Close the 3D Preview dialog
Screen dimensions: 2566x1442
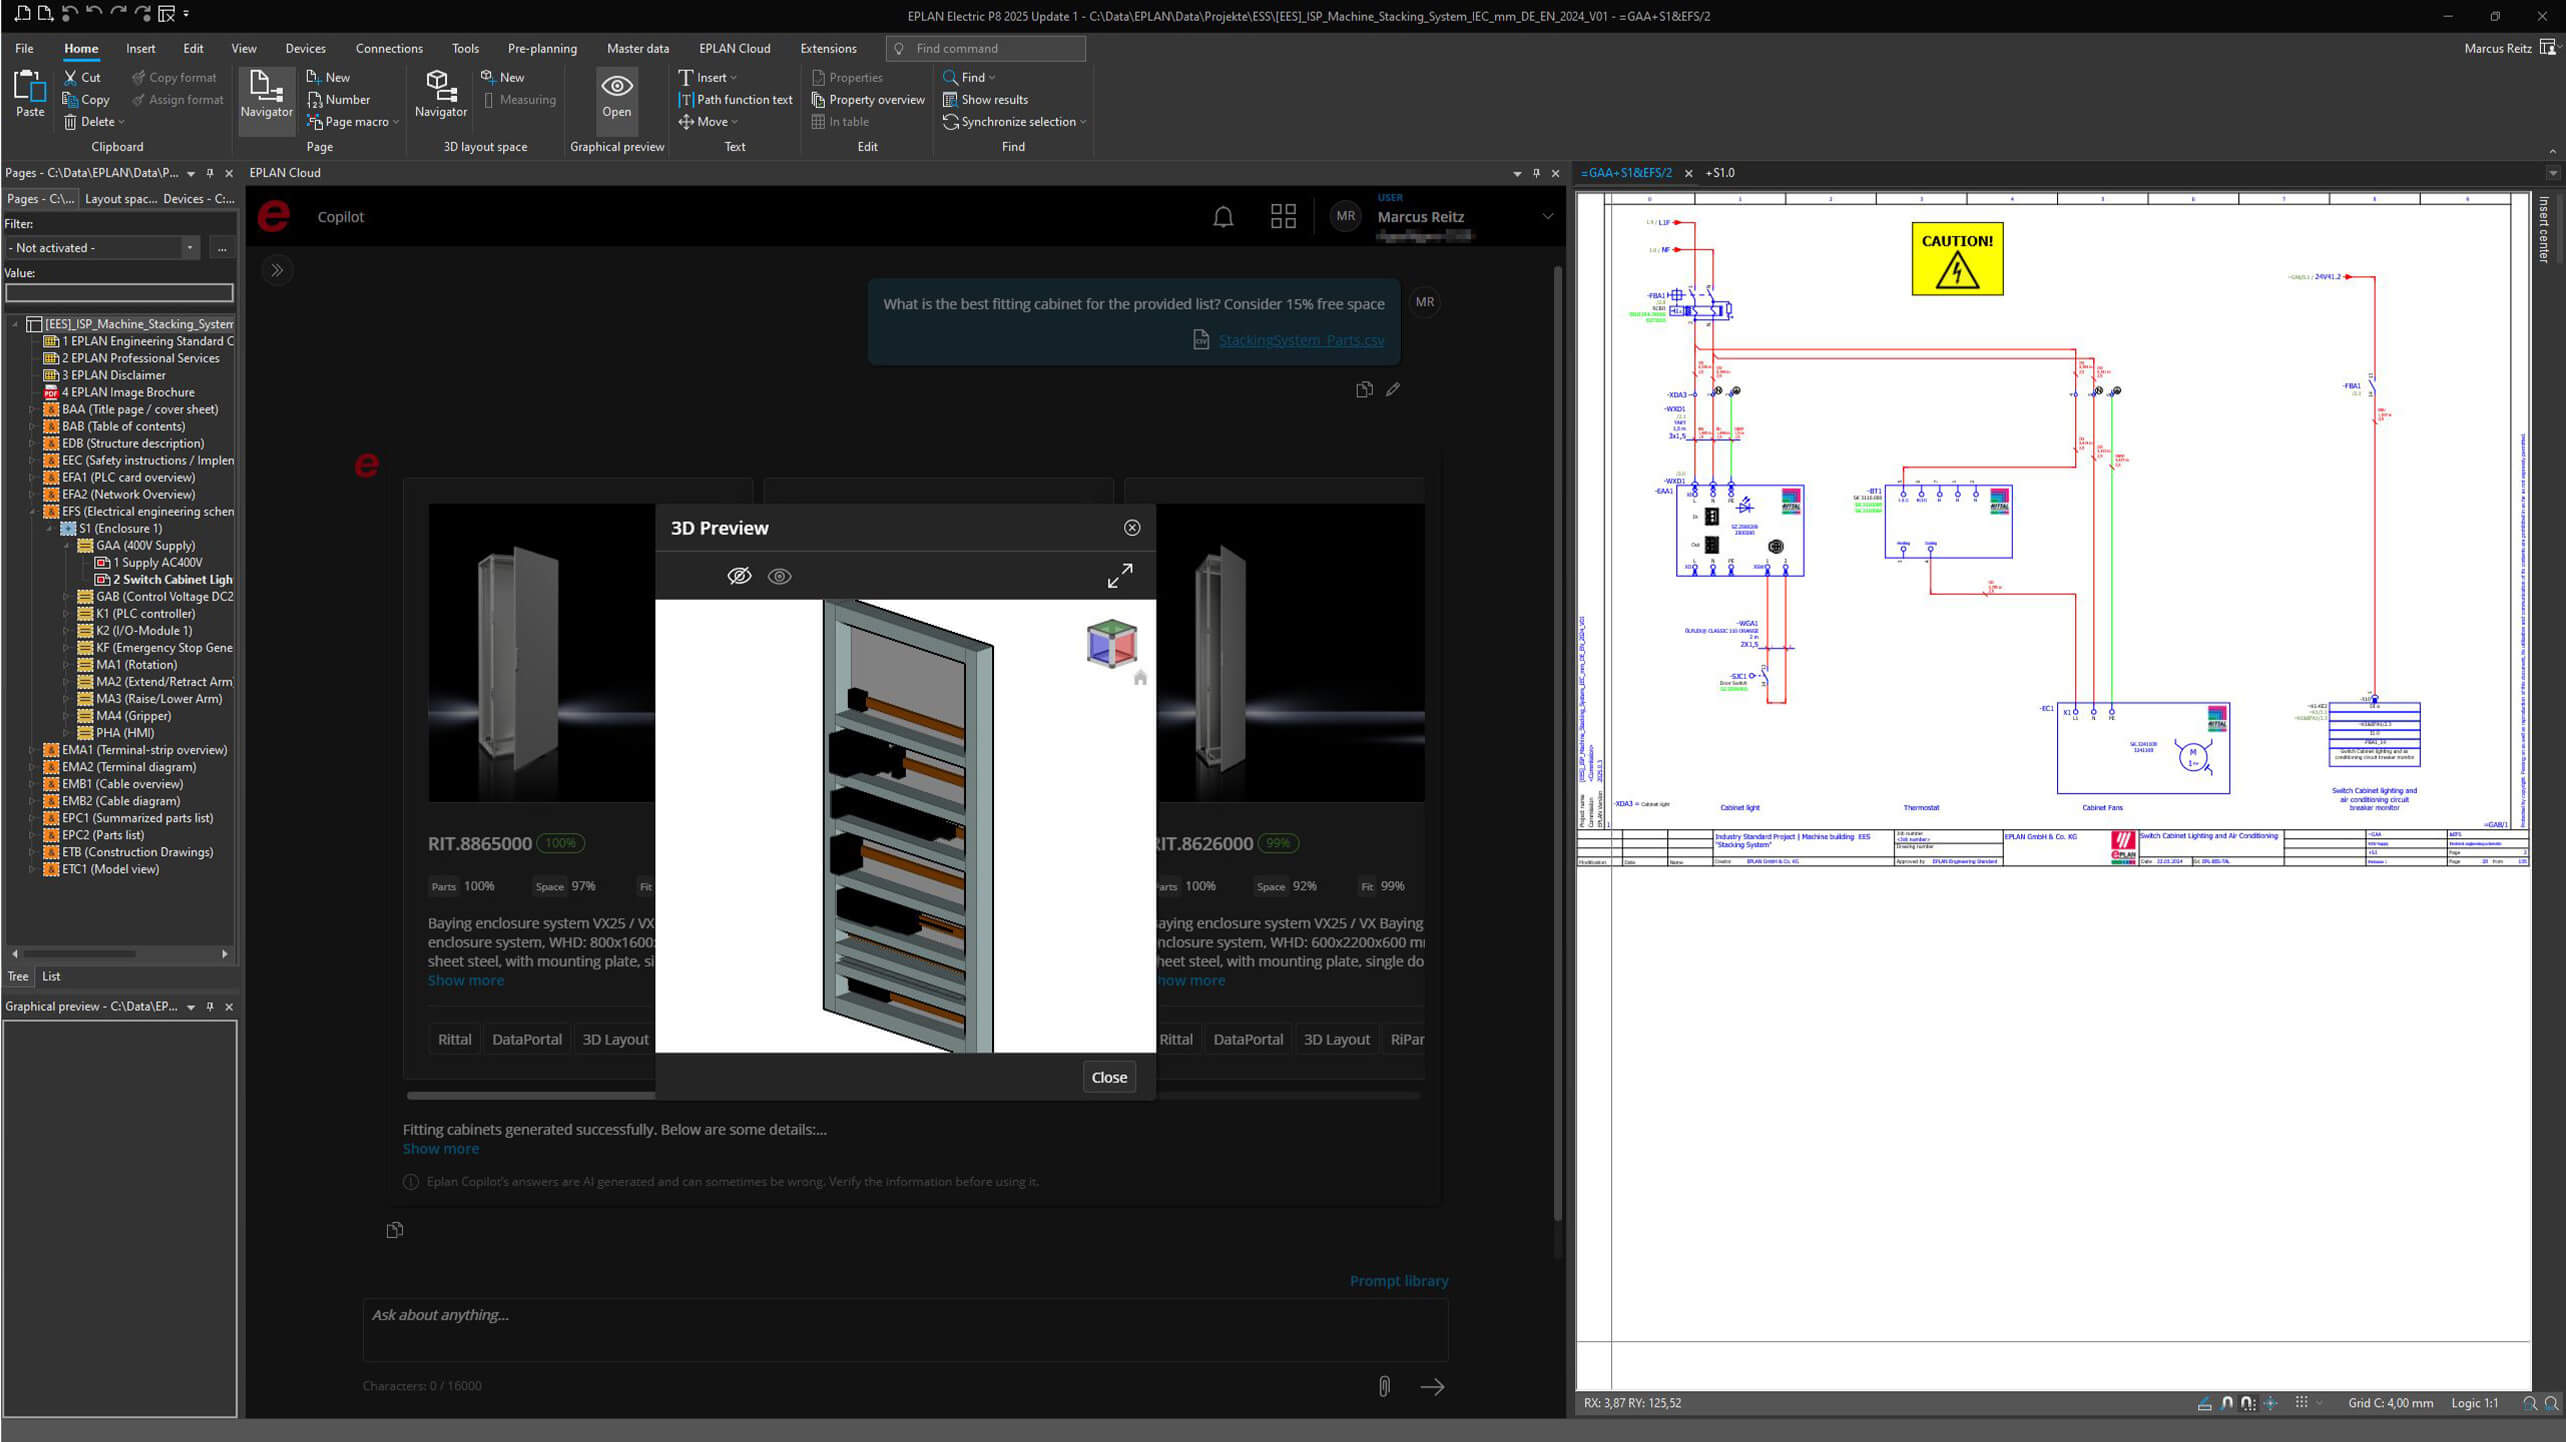tap(1108, 1077)
